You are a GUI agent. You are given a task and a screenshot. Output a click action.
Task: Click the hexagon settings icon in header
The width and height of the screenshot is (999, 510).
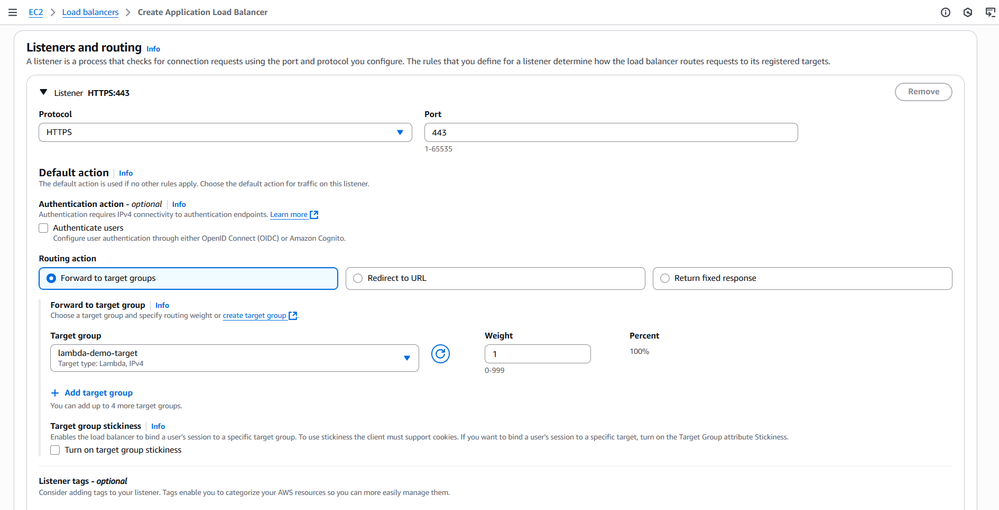tap(967, 12)
